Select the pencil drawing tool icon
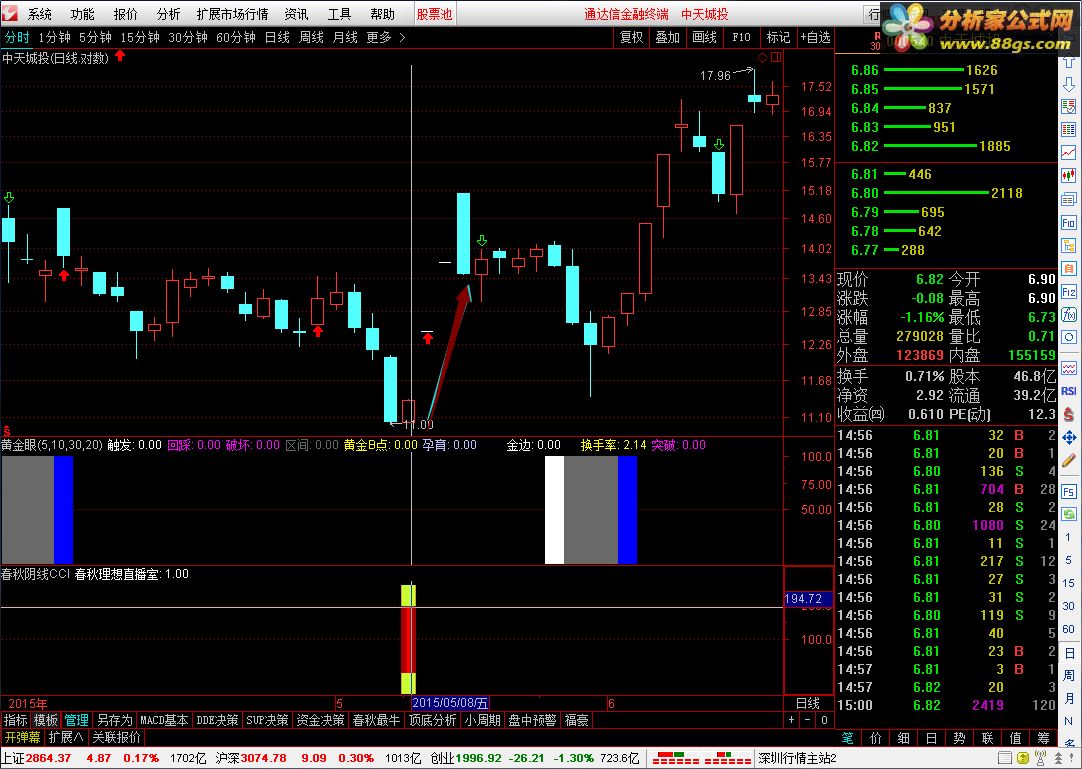The height and width of the screenshot is (769, 1082). [1069, 460]
